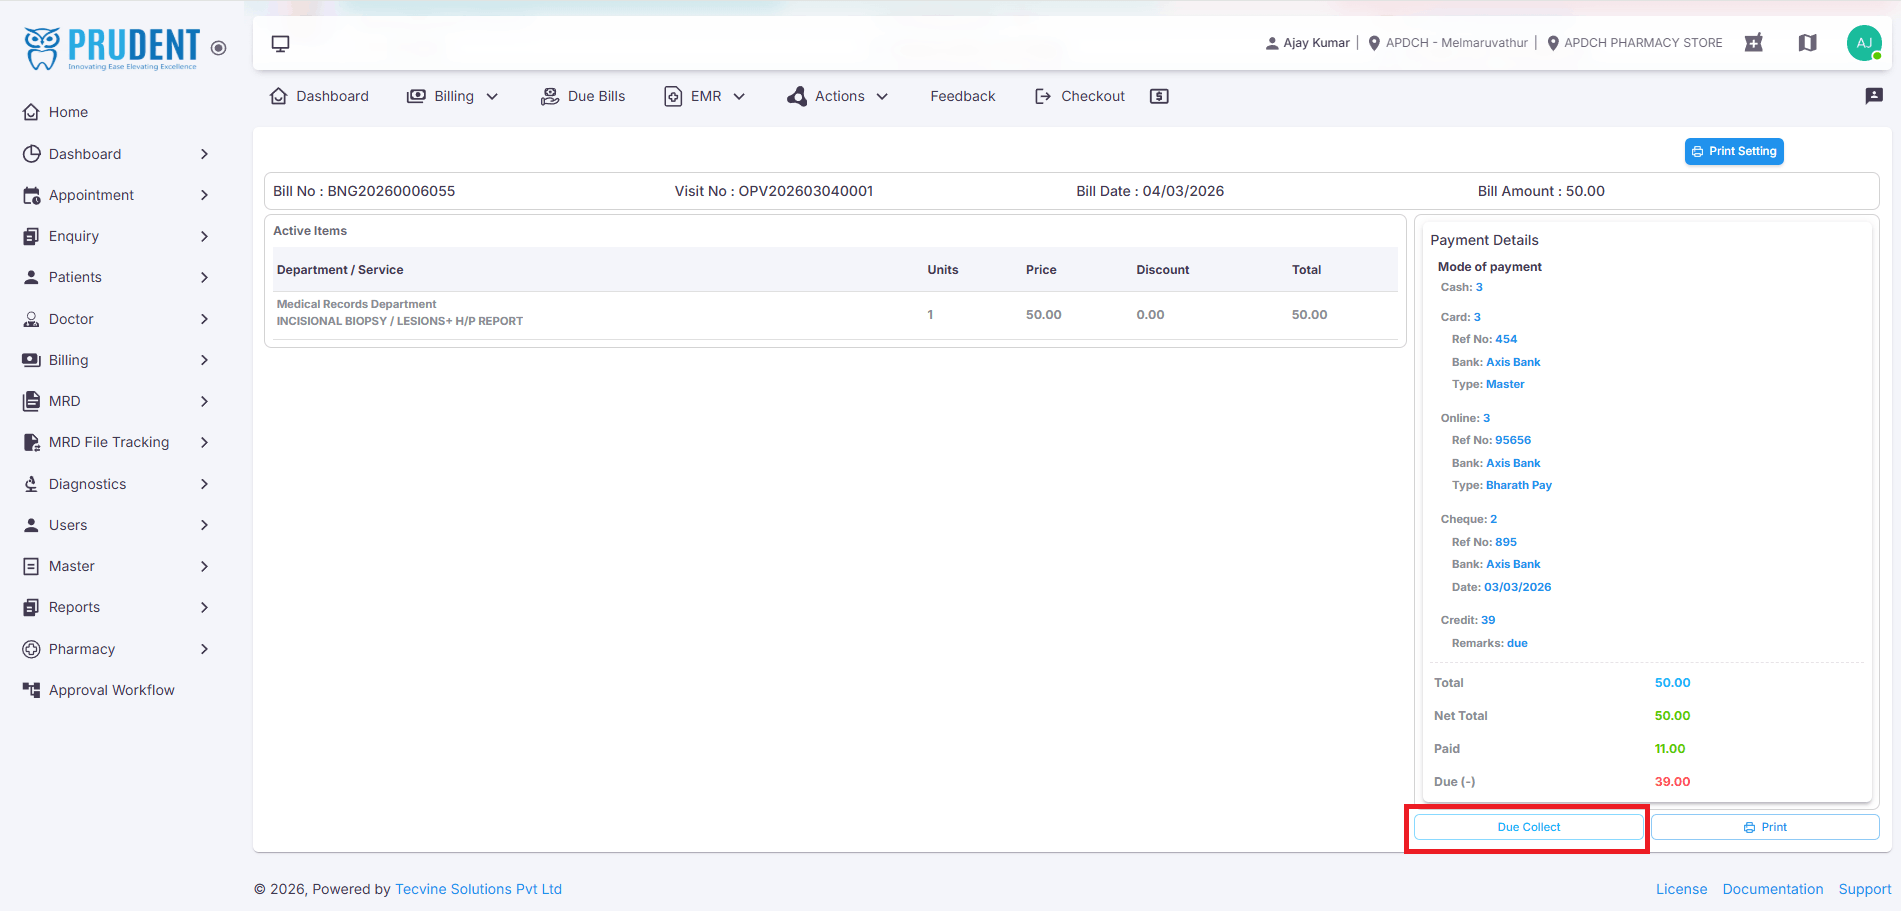
Task: Click the Diagnostics microscope icon
Action: click(x=31, y=484)
